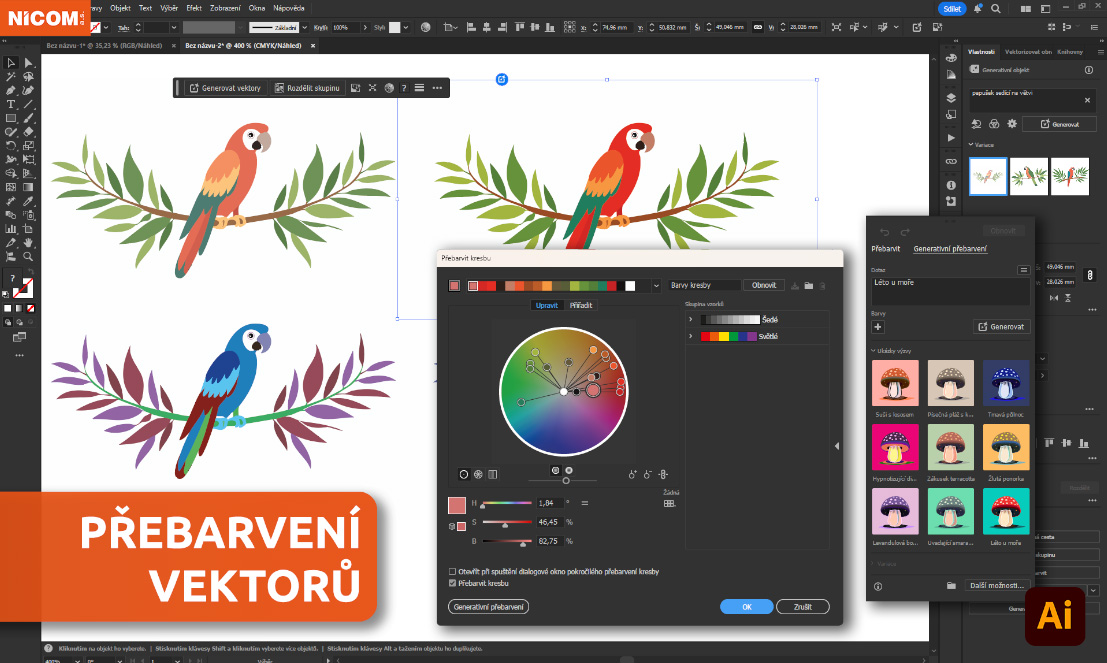Select the Zoom tool magnifier

(x=28, y=256)
